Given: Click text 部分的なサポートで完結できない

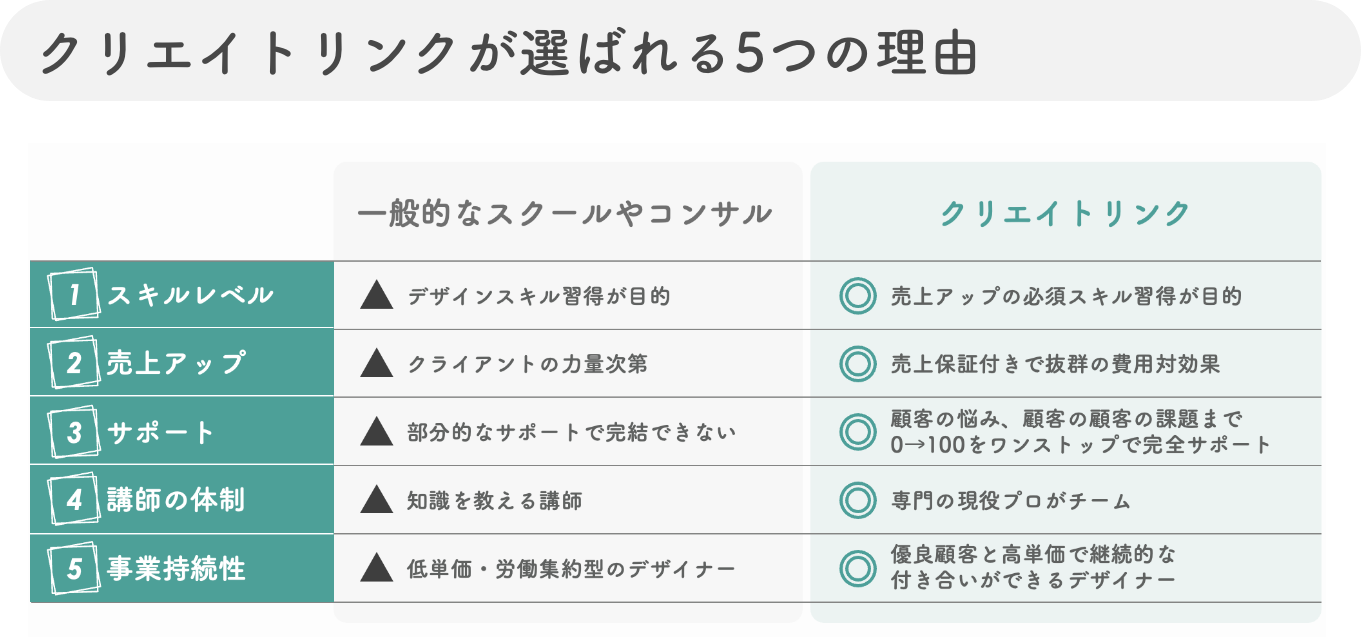Looking at the screenshot, I should pos(572,432).
